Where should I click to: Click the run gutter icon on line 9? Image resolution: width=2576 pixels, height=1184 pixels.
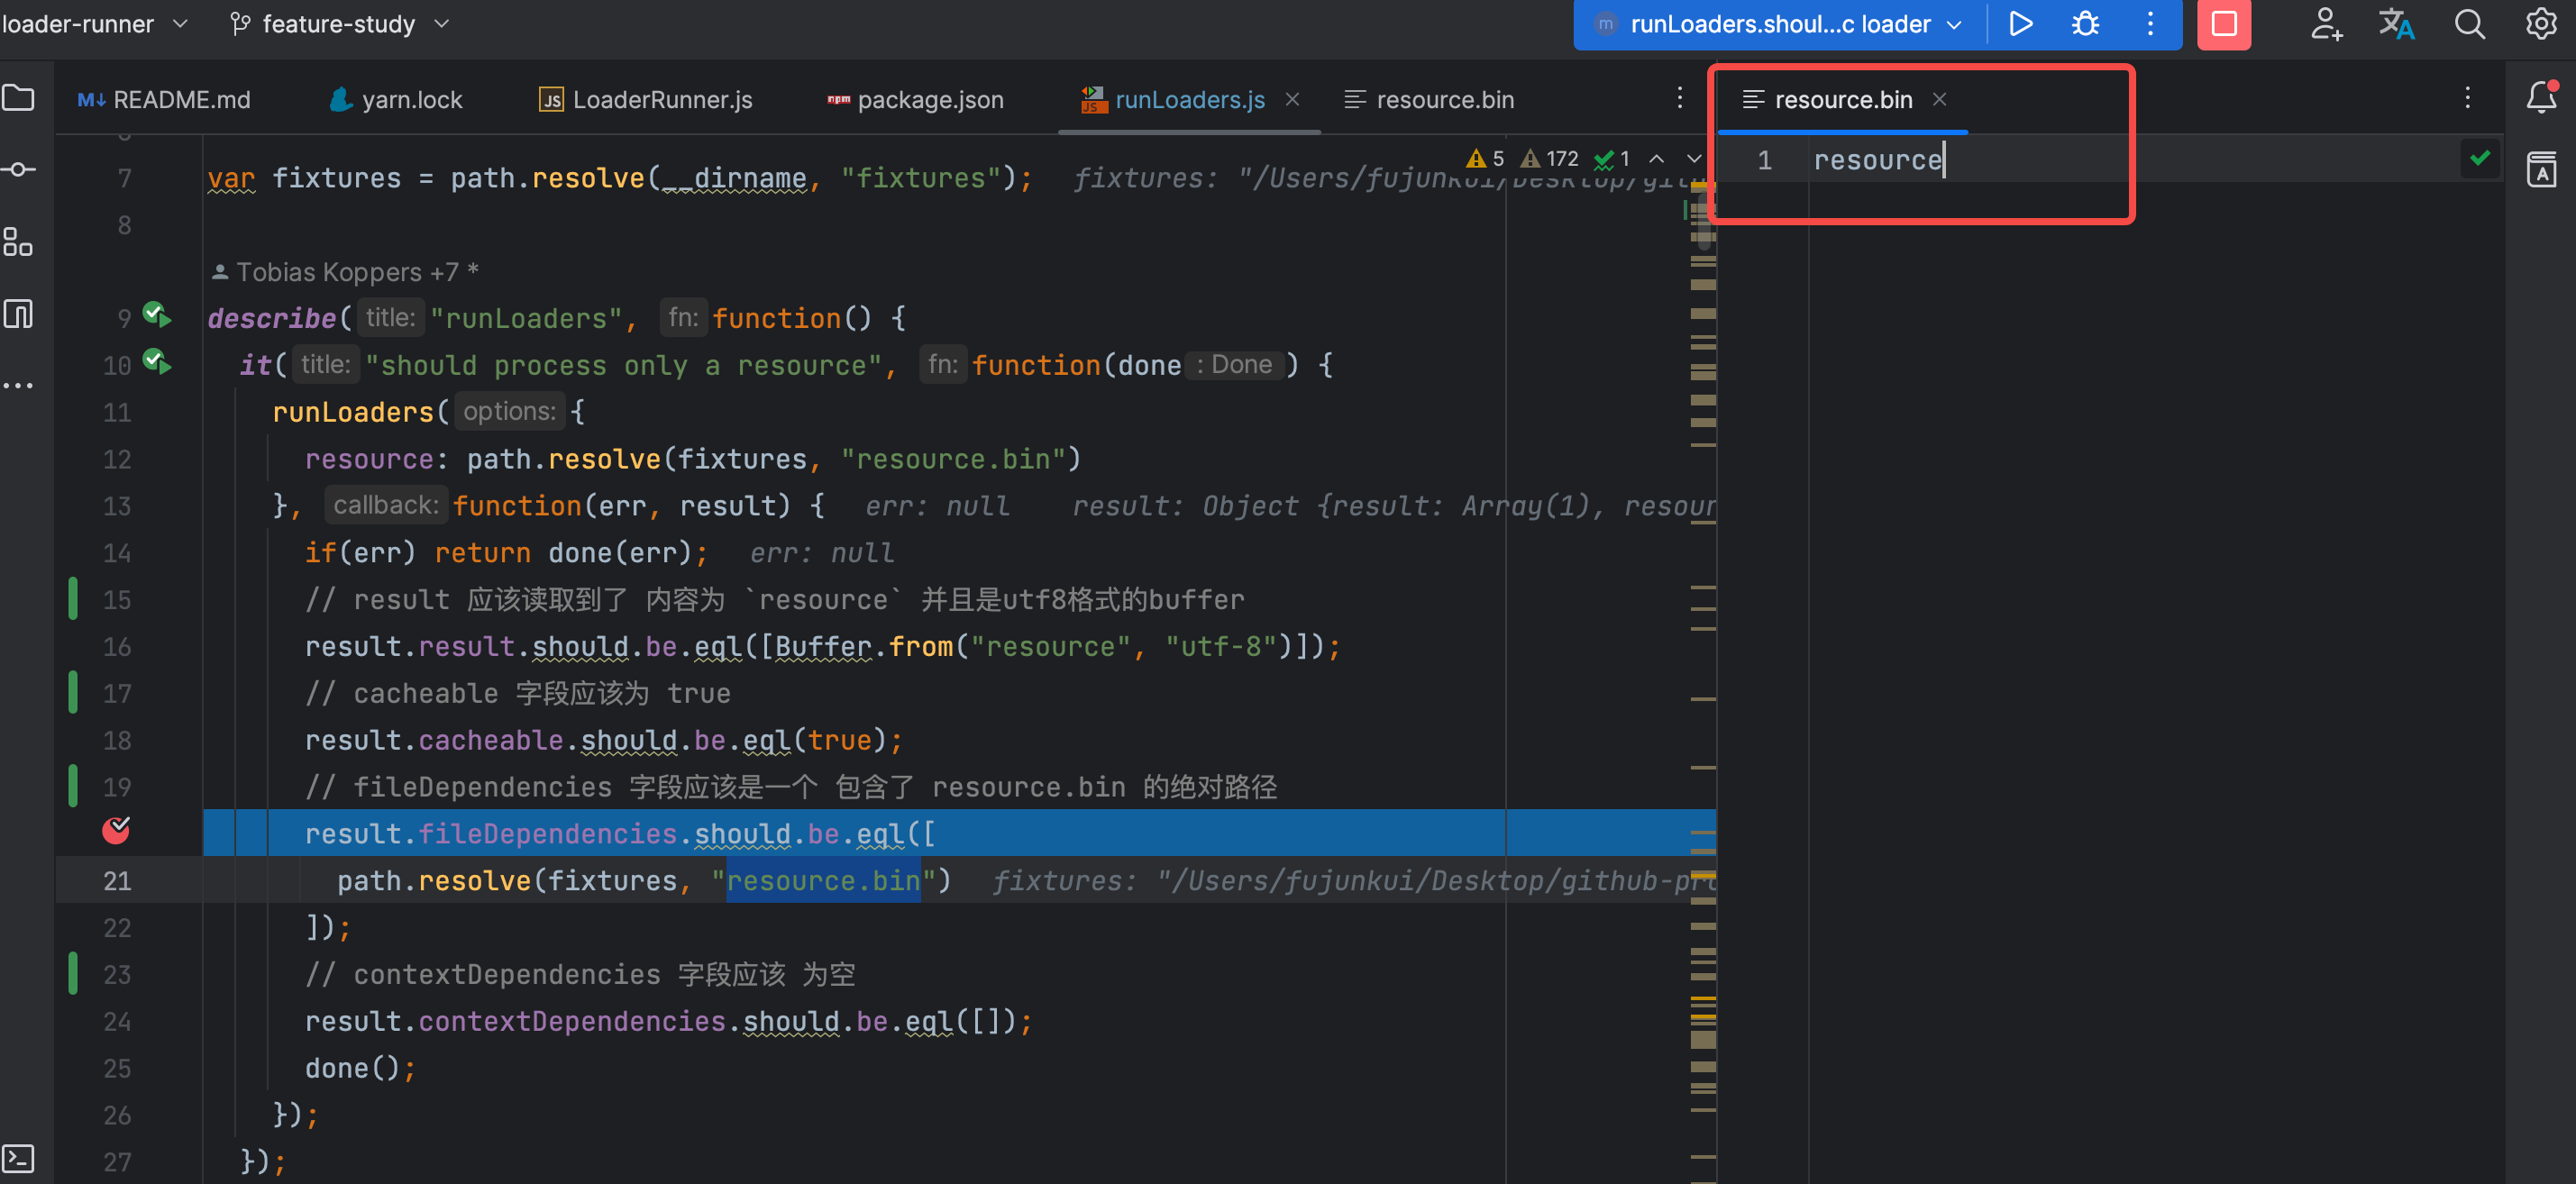click(x=157, y=316)
